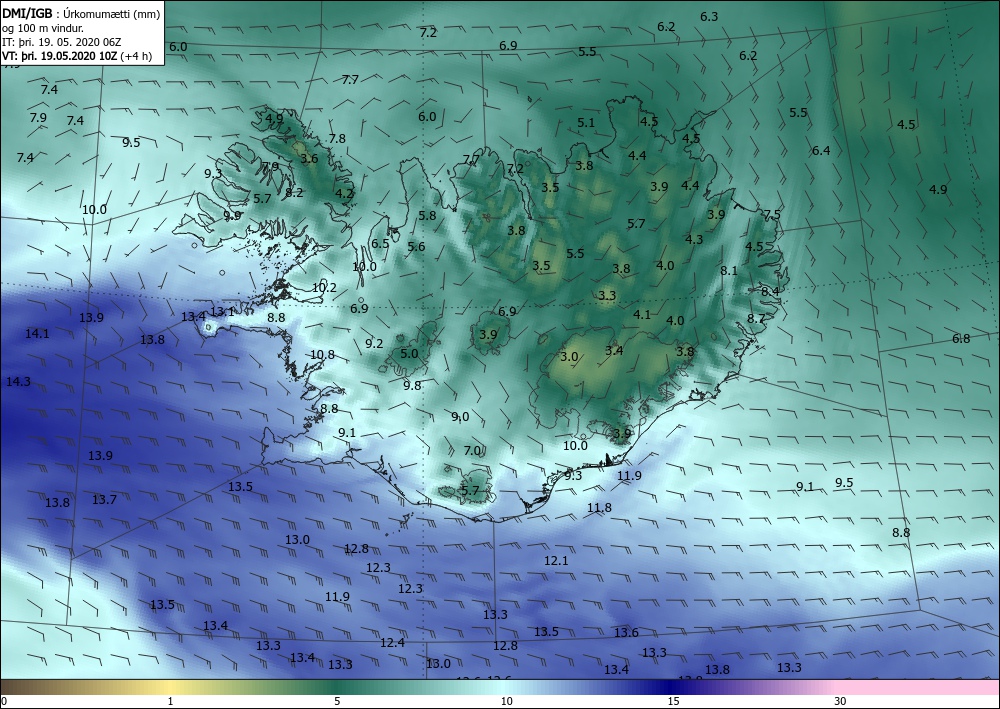1000x709 pixels.
Task: Click the legend tick label '0'
Action: point(4,701)
